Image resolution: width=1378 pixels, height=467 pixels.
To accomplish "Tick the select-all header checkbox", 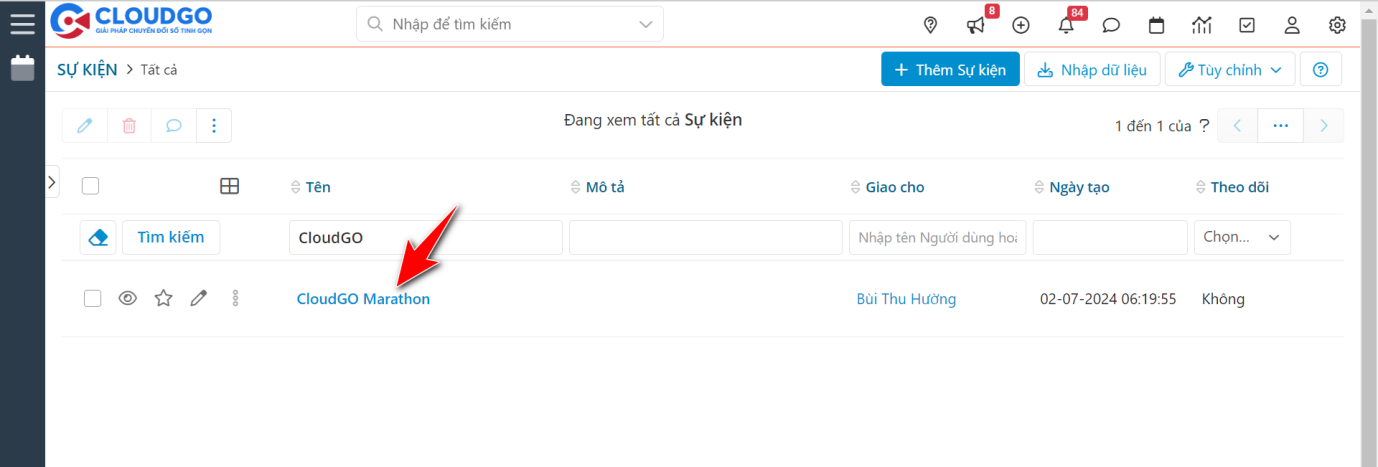I will 91,186.
